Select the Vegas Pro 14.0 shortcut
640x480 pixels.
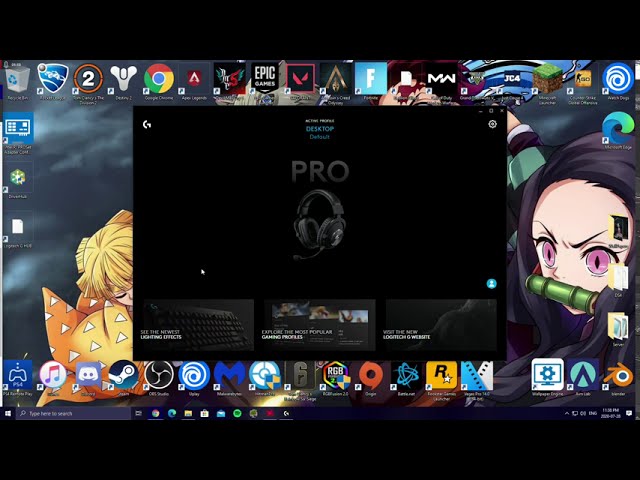coord(477,380)
